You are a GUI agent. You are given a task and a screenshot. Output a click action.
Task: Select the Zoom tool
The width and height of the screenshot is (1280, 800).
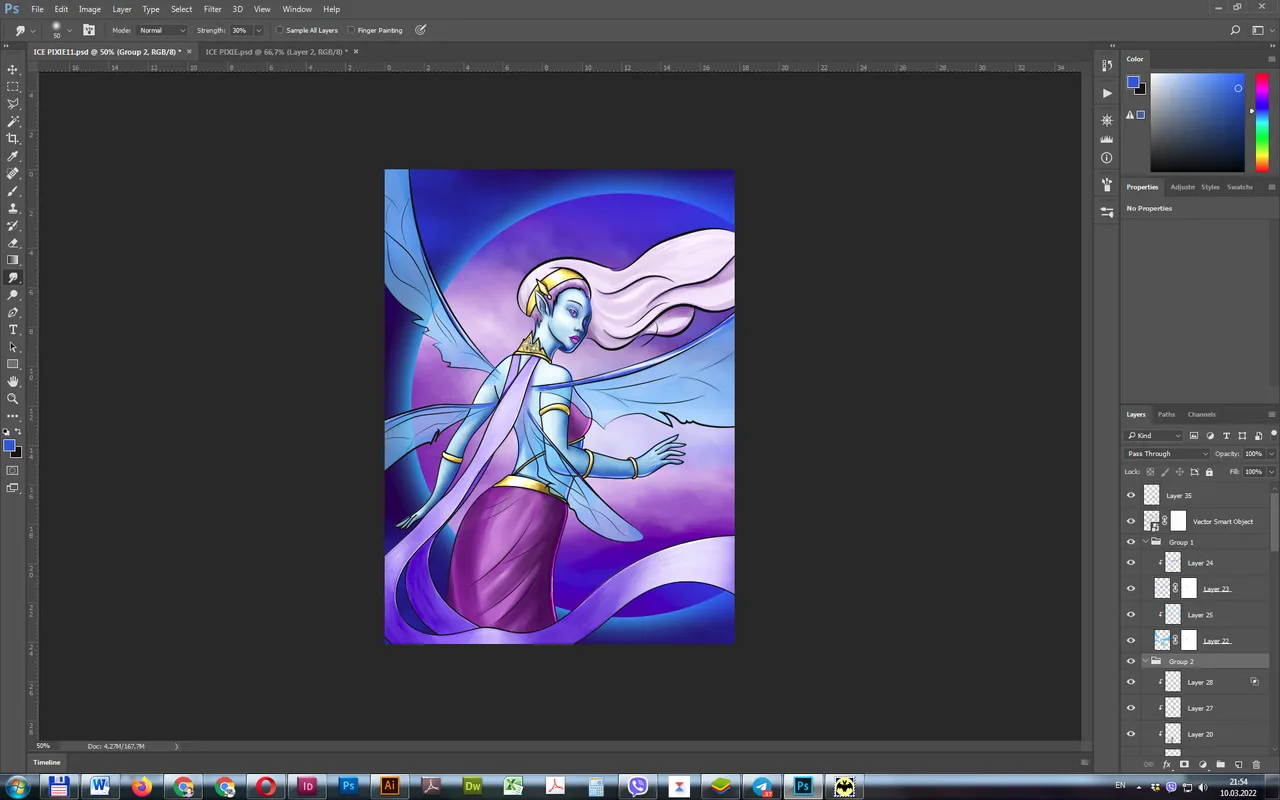13,399
